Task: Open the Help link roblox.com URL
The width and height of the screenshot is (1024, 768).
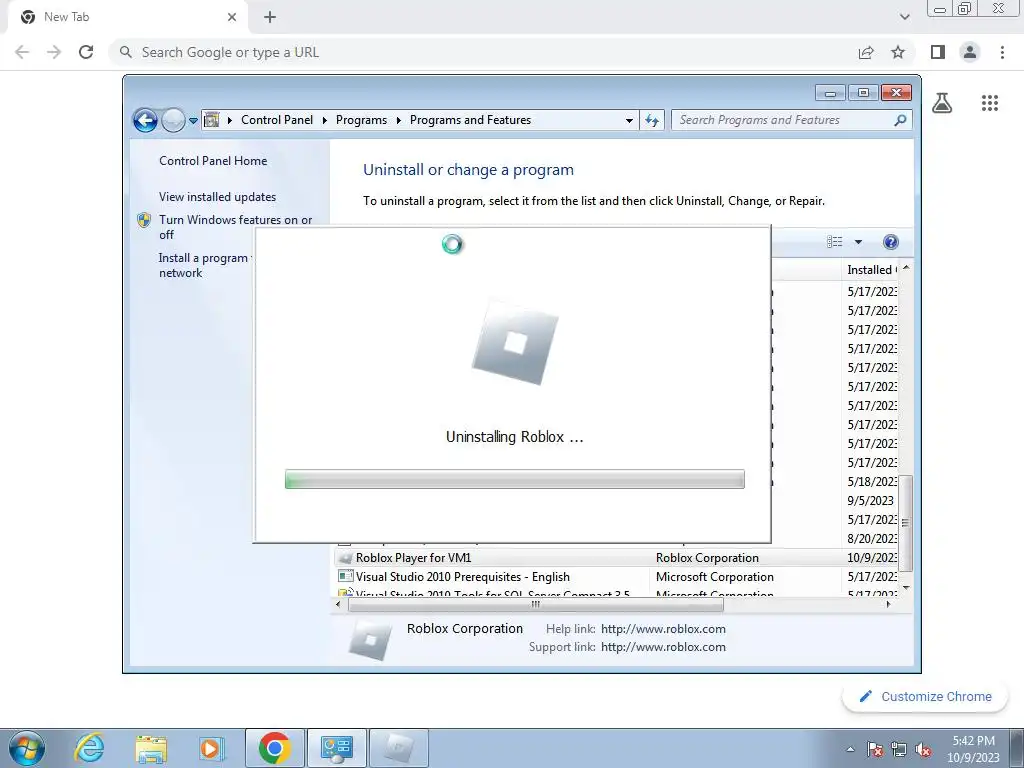Action: tap(663, 629)
